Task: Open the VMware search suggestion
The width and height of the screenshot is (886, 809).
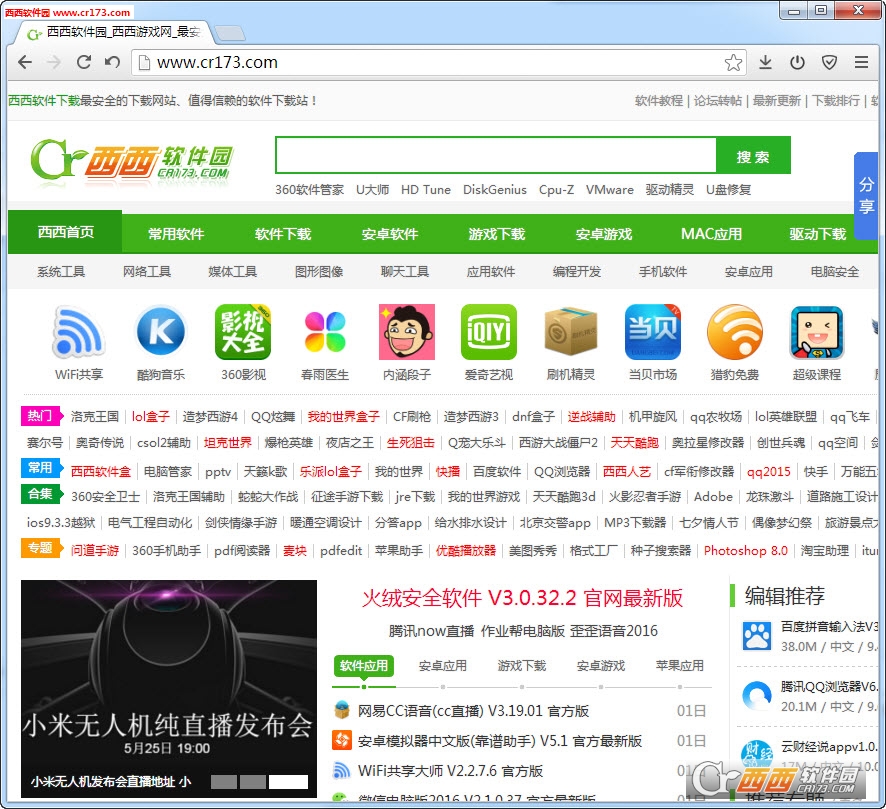Action: pos(609,189)
